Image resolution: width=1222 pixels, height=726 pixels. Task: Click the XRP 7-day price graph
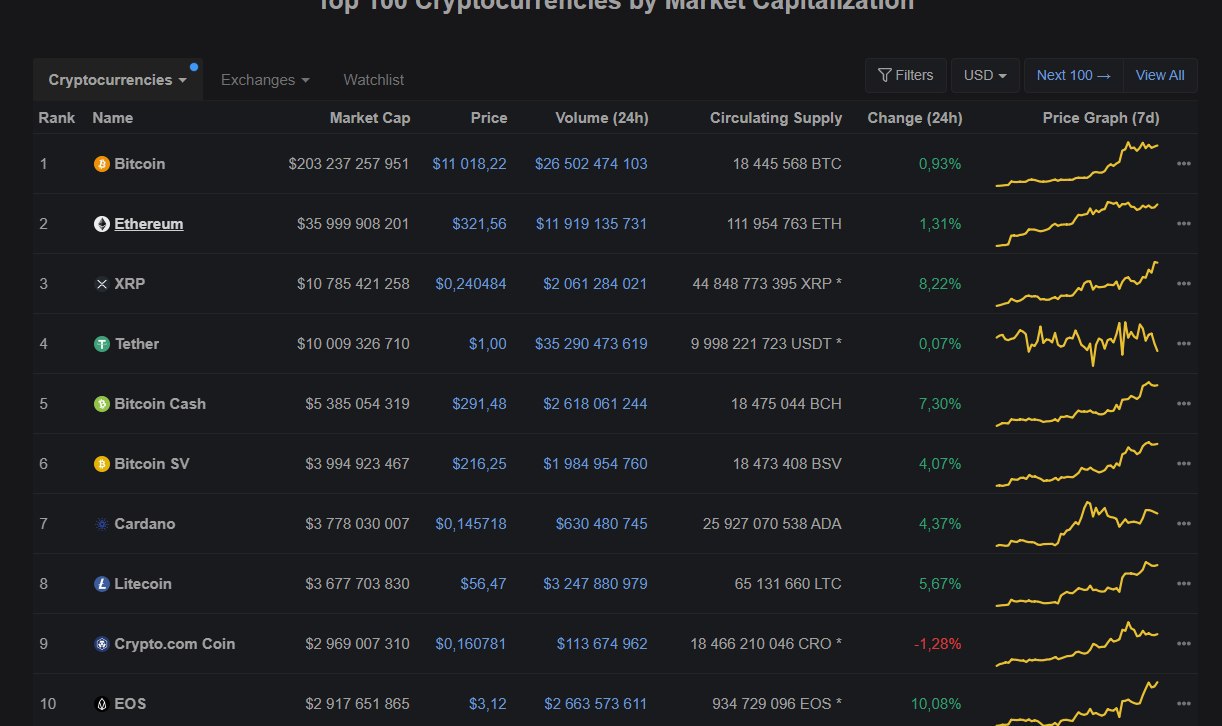(x=1077, y=284)
